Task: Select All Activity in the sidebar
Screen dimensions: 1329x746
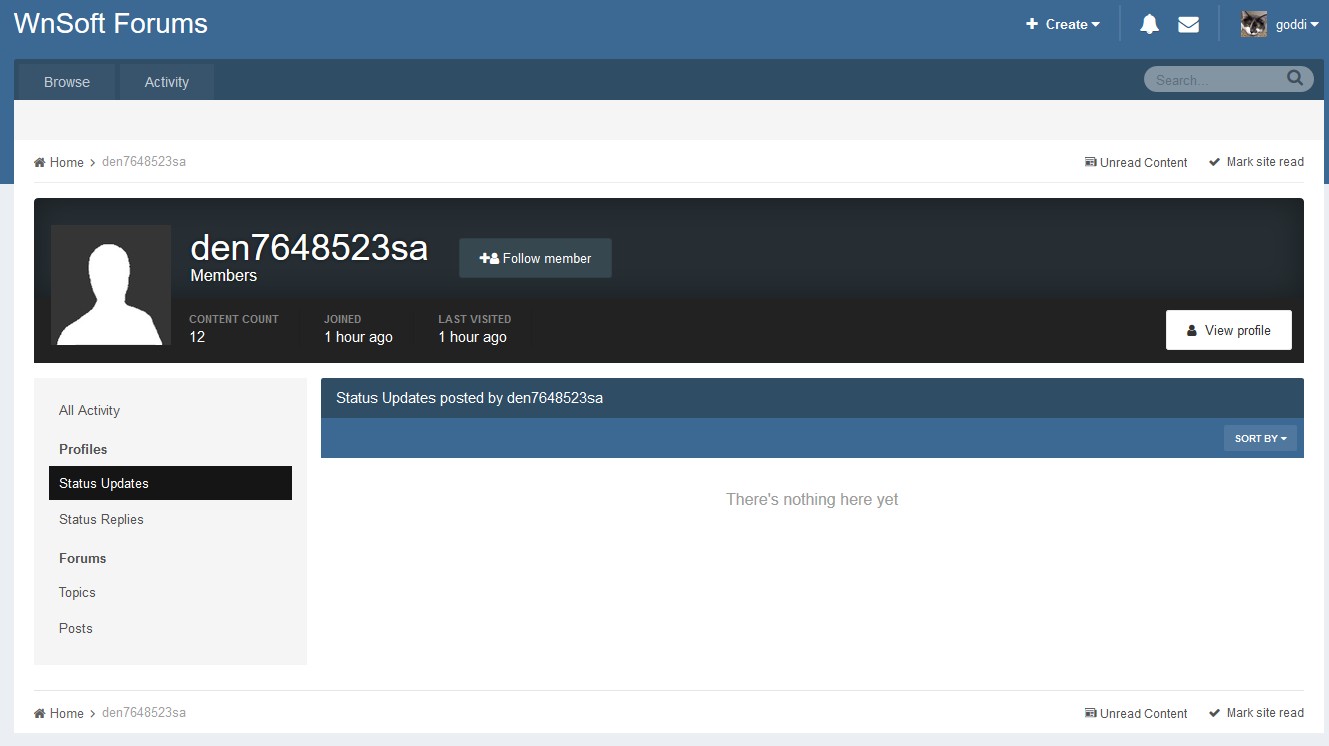Action: pos(89,410)
